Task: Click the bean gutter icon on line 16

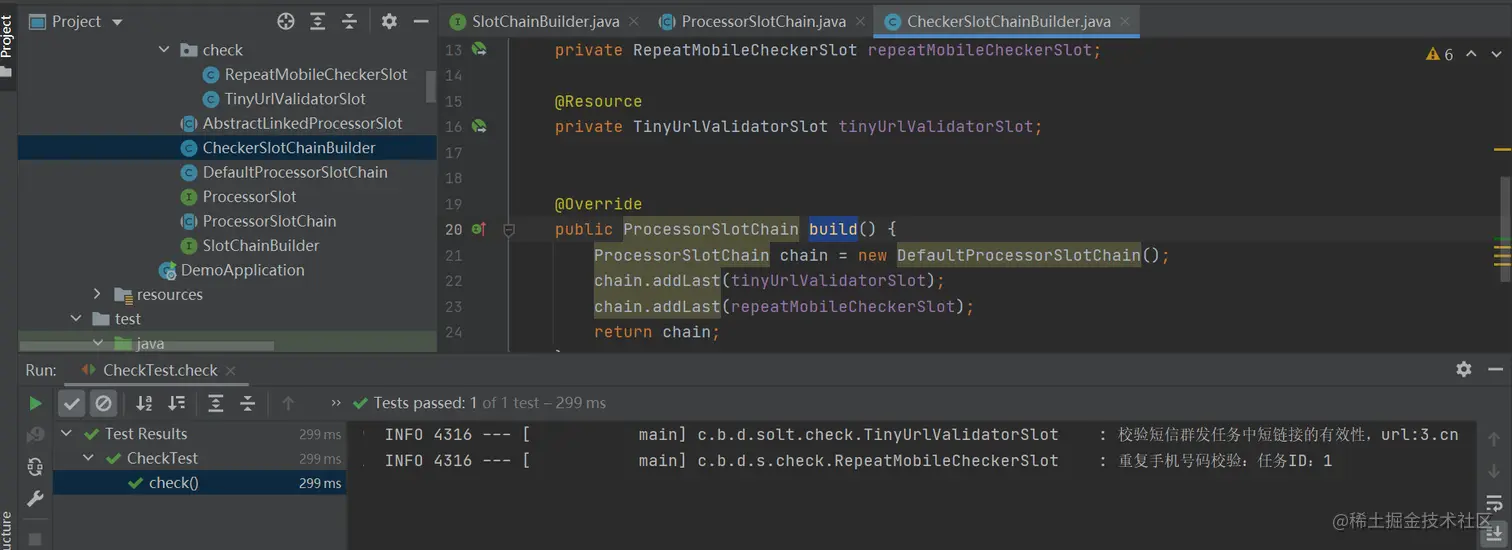Action: (x=479, y=126)
